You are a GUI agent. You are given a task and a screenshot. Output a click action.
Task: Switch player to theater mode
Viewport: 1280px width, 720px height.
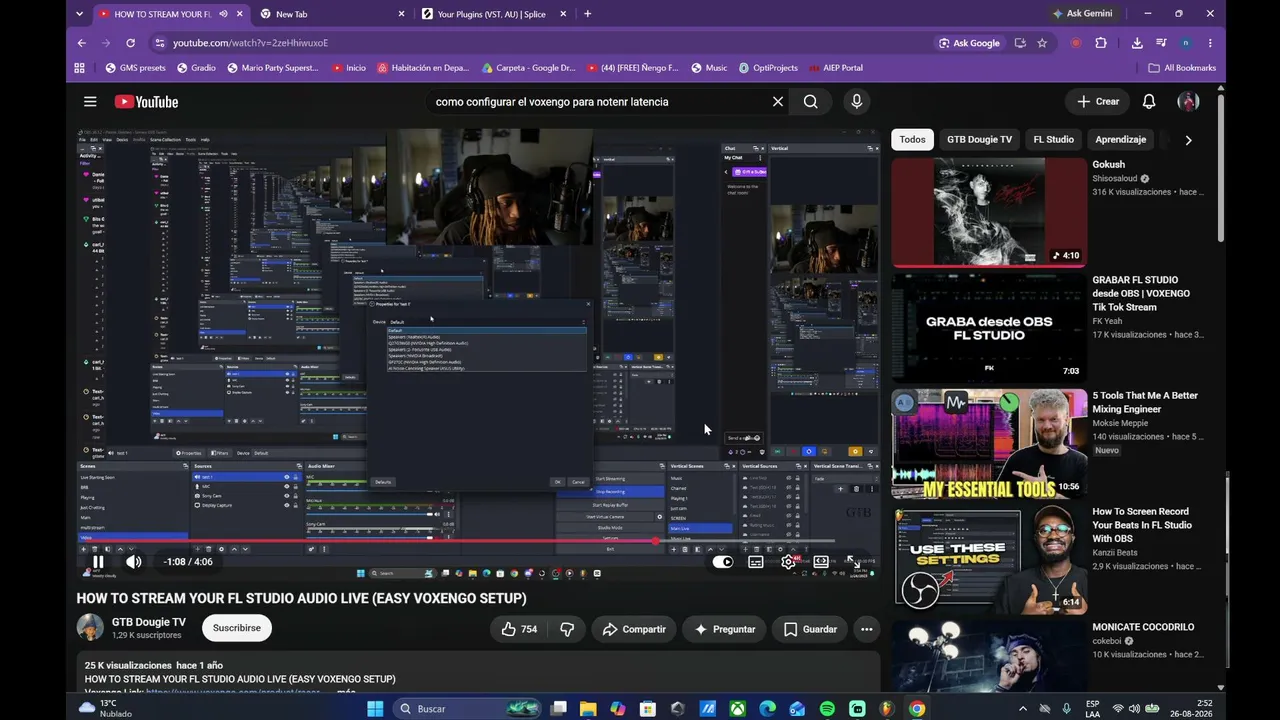pyautogui.click(x=821, y=562)
